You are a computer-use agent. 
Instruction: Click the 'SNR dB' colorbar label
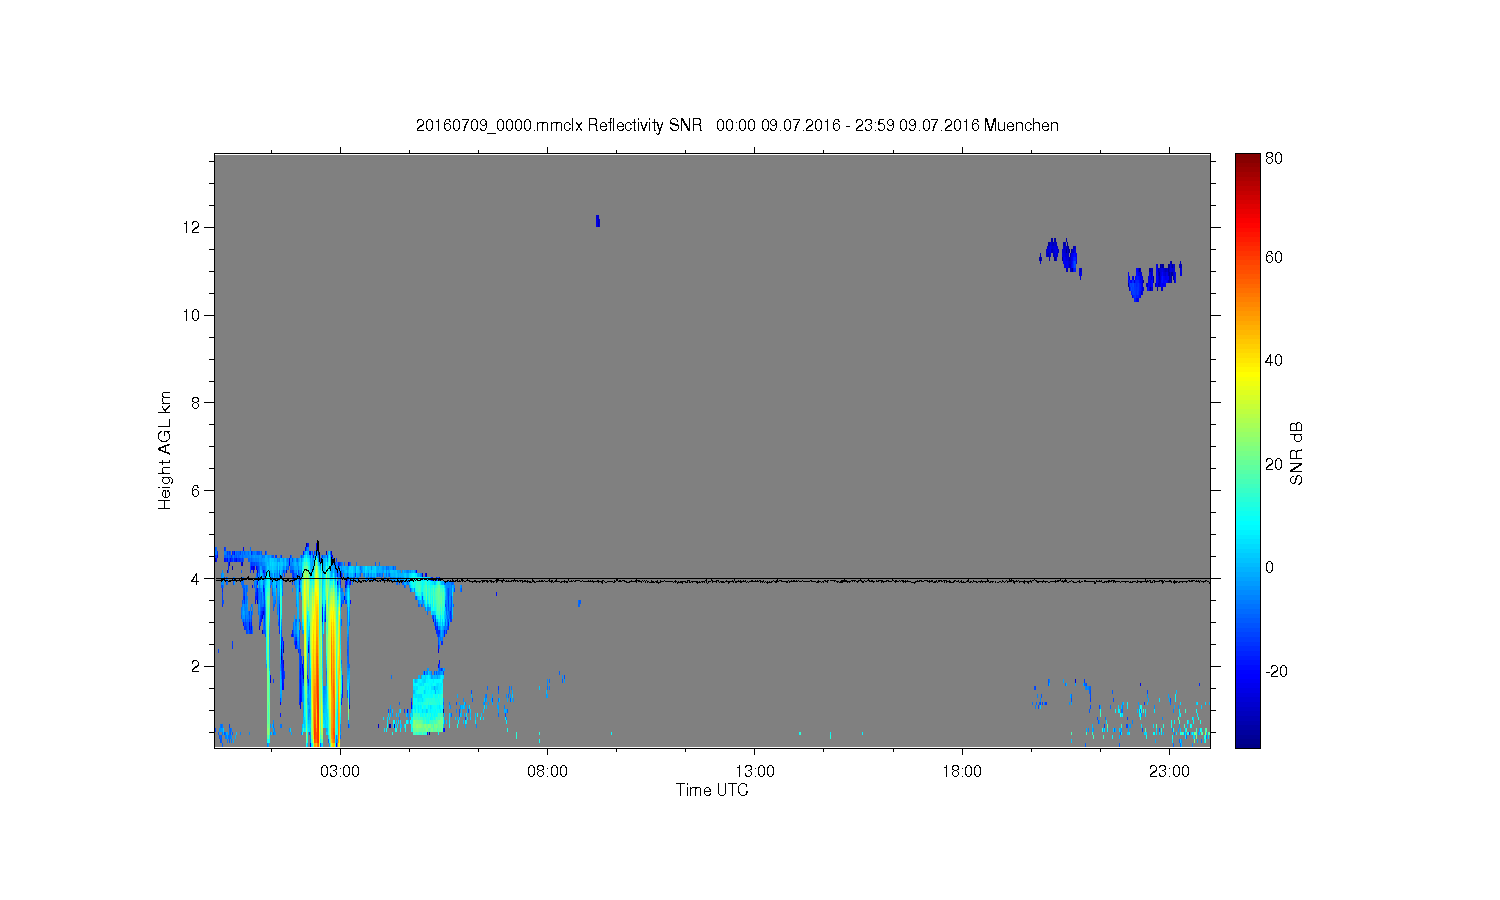pyautogui.click(x=1296, y=453)
